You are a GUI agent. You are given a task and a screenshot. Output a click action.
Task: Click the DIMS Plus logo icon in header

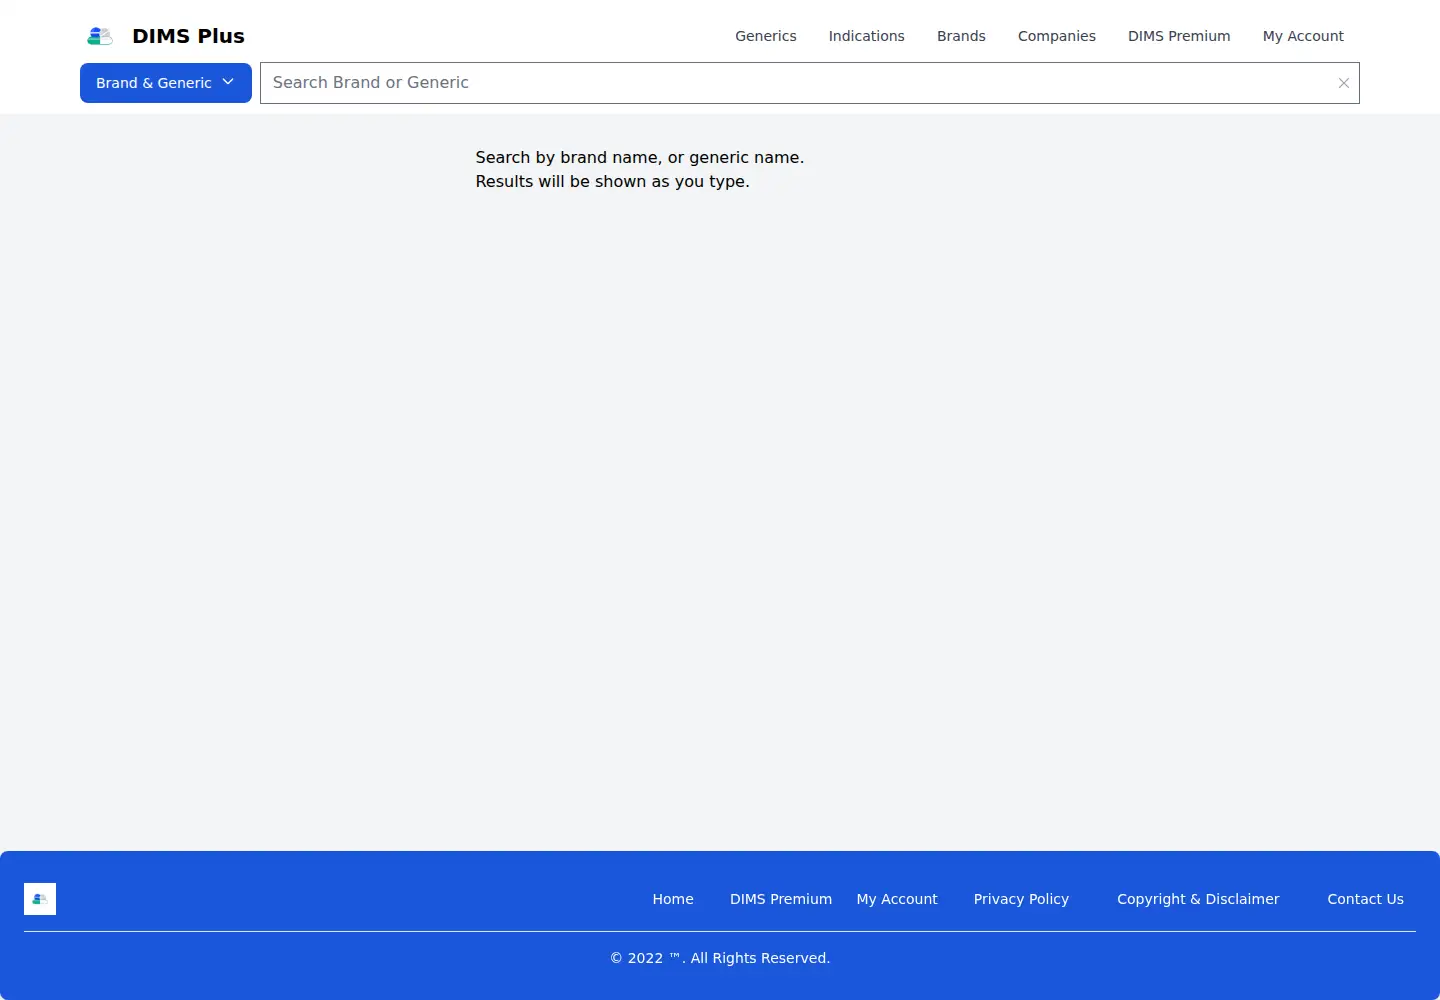click(100, 36)
